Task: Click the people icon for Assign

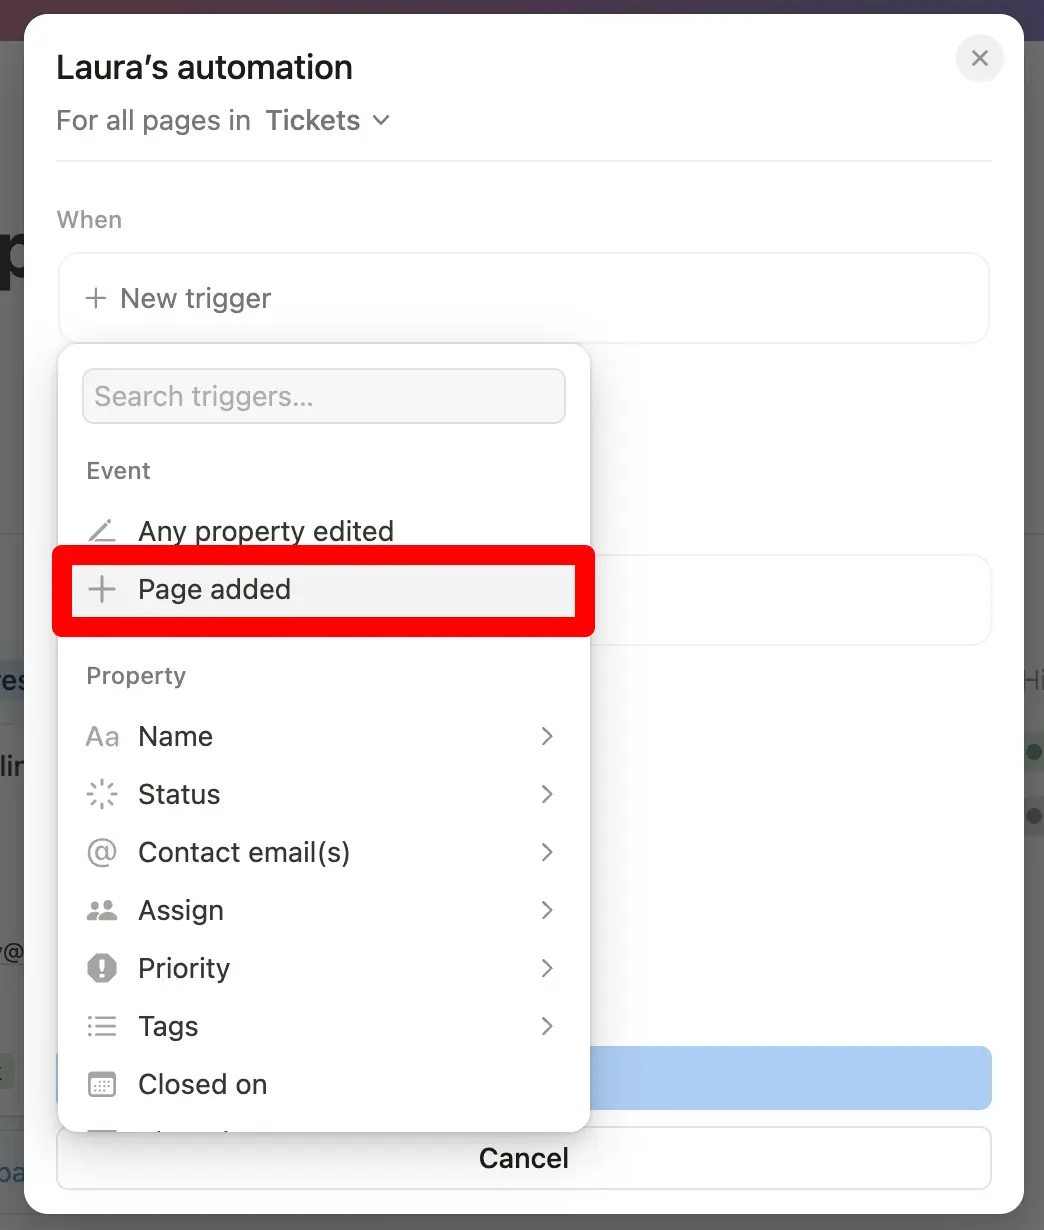Action: pos(102,911)
